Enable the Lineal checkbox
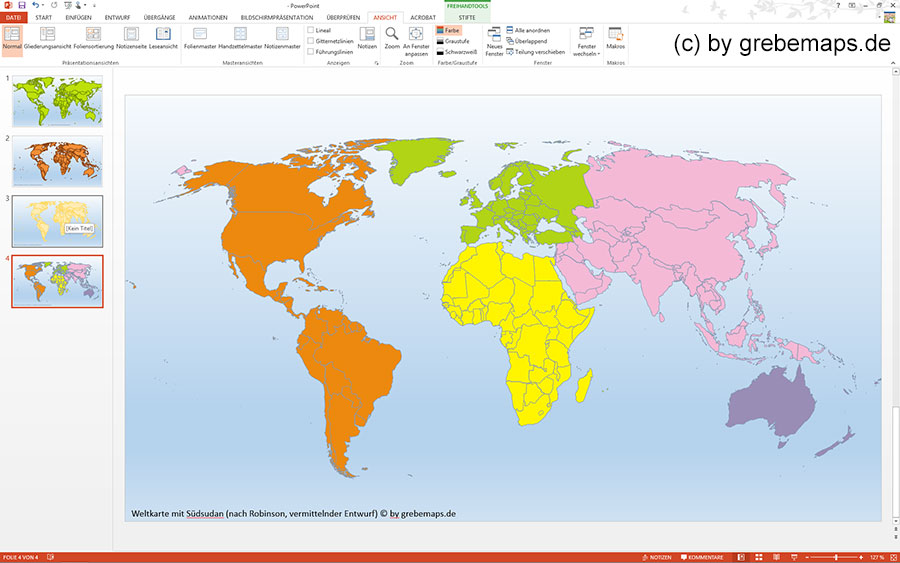Image resolution: width=900 pixels, height=563 pixels. pyautogui.click(x=311, y=31)
